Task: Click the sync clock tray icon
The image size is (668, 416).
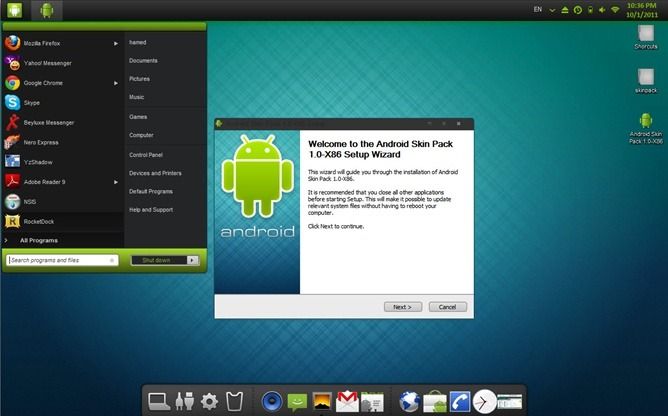Action: click(x=578, y=10)
